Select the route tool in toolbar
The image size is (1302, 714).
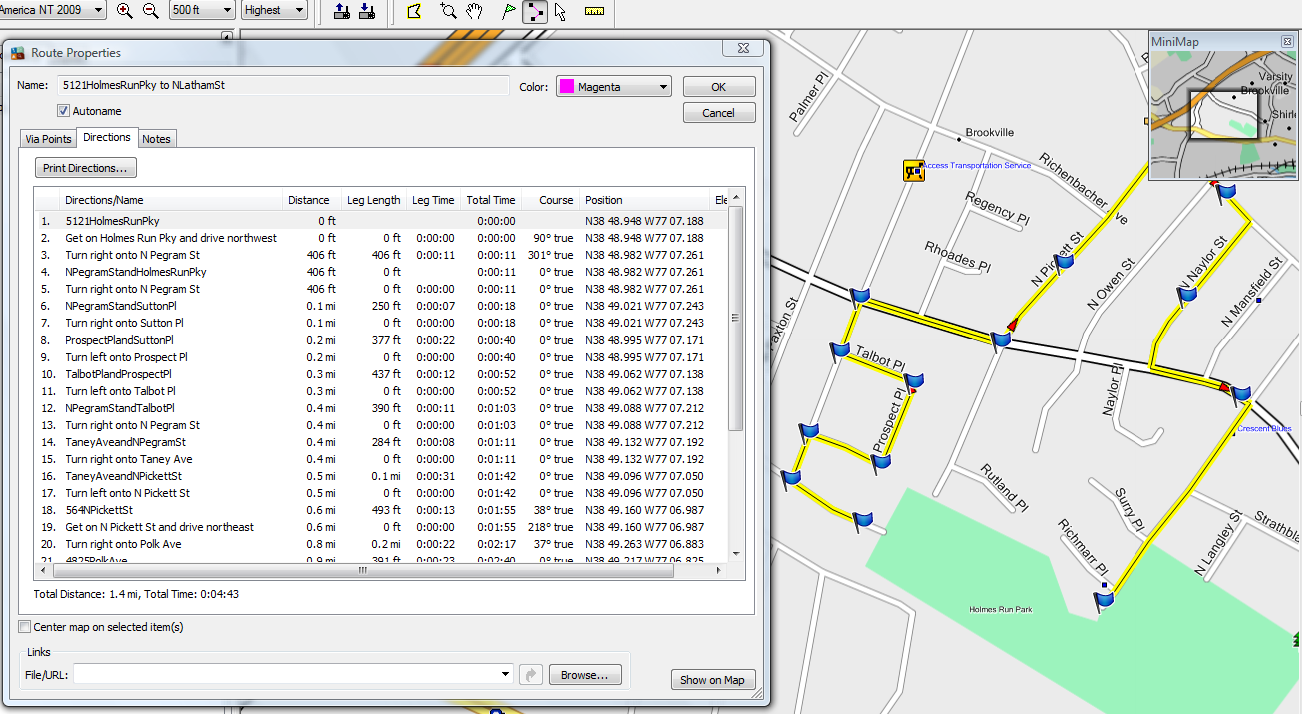(x=536, y=12)
